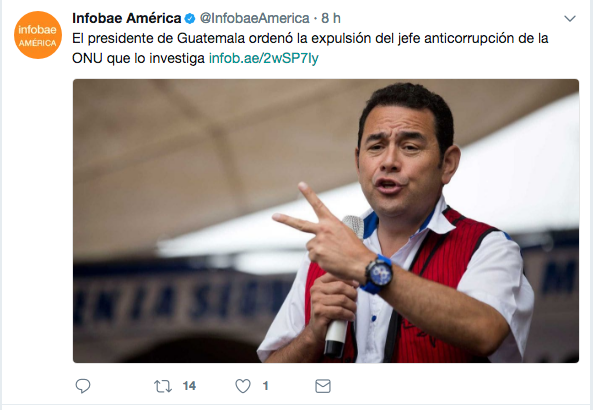
Task: Click the reply speech bubble icon
Action: (83, 386)
